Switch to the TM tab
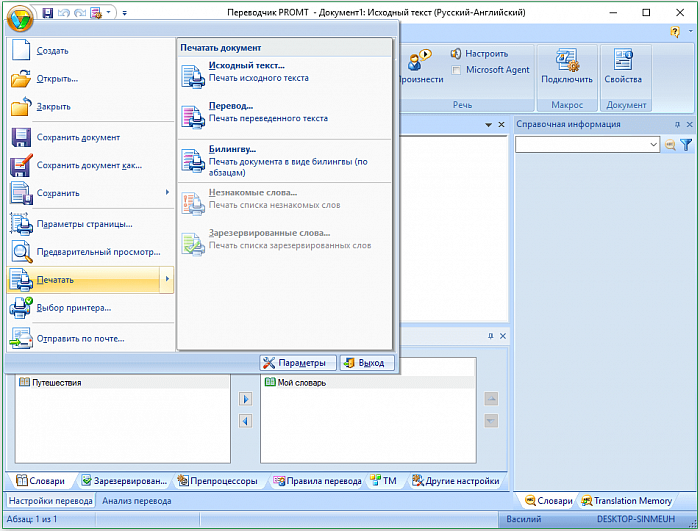 [x=383, y=481]
